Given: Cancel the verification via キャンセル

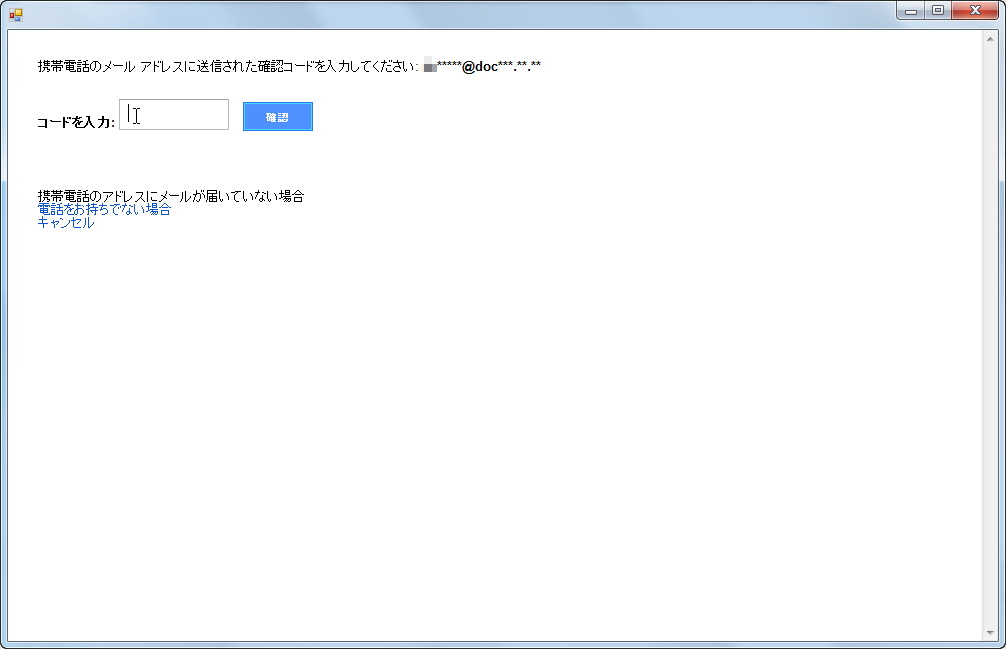Looking at the screenshot, I should [64, 222].
